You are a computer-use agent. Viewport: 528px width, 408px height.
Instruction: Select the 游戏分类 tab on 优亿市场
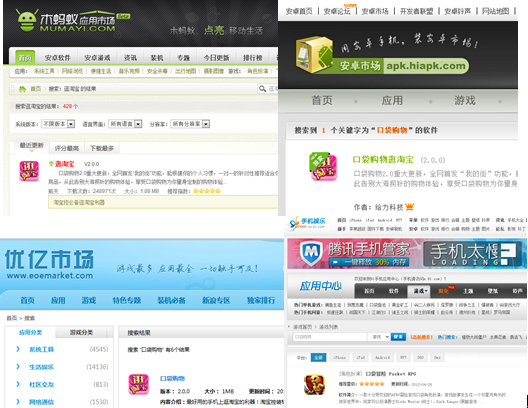pyautogui.click(x=81, y=333)
